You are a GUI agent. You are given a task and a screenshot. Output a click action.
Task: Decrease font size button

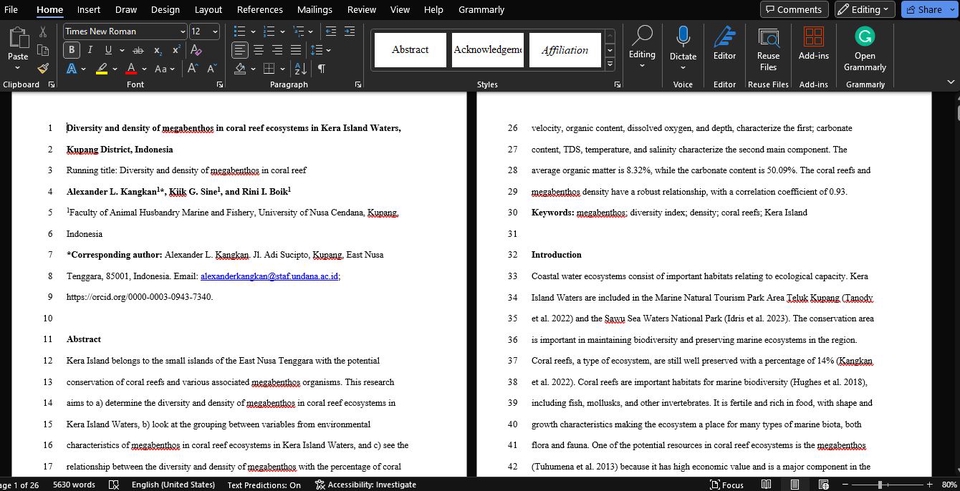(x=211, y=69)
